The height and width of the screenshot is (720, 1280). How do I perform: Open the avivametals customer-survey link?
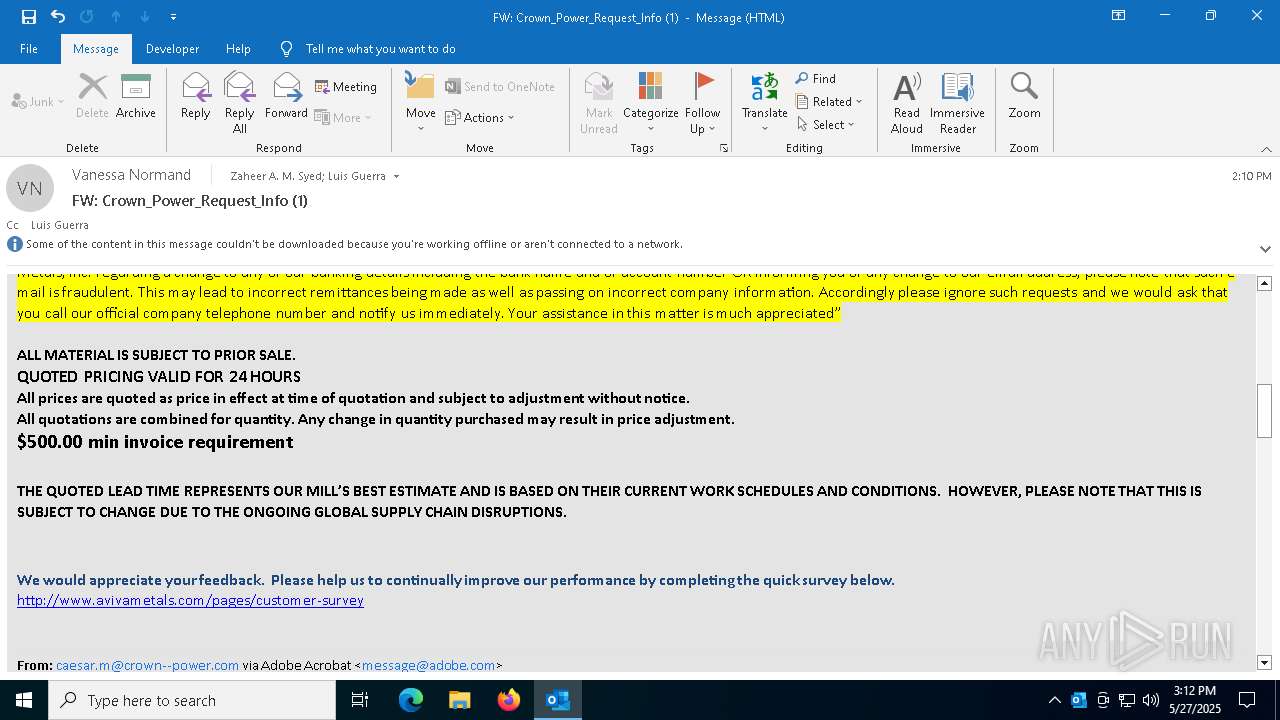point(190,600)
